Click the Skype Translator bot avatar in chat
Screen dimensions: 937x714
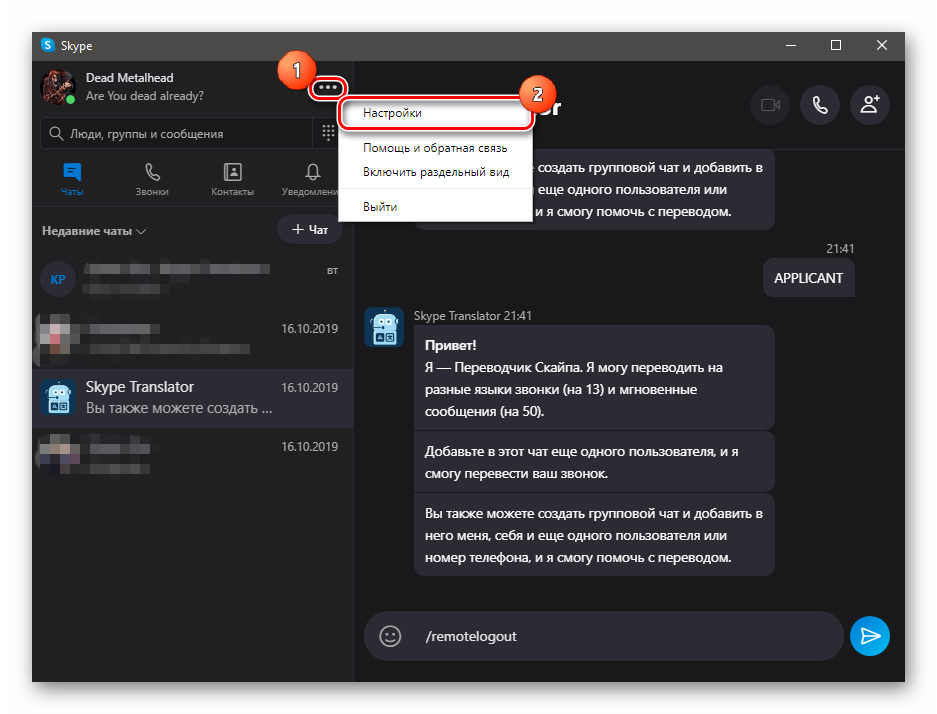384,327
